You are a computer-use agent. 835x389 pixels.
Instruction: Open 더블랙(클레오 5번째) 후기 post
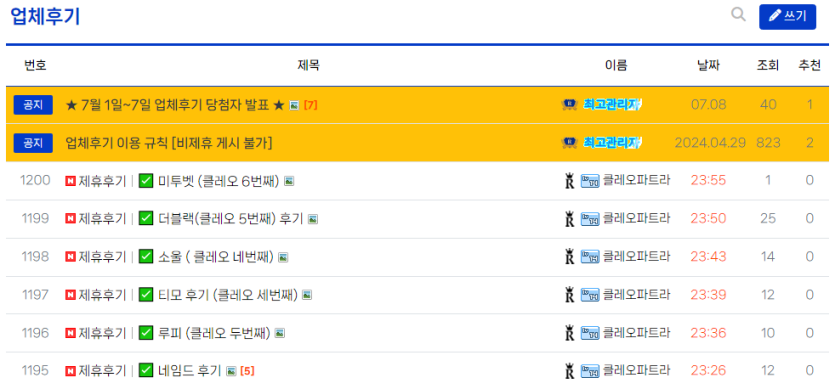coord(231,218)
